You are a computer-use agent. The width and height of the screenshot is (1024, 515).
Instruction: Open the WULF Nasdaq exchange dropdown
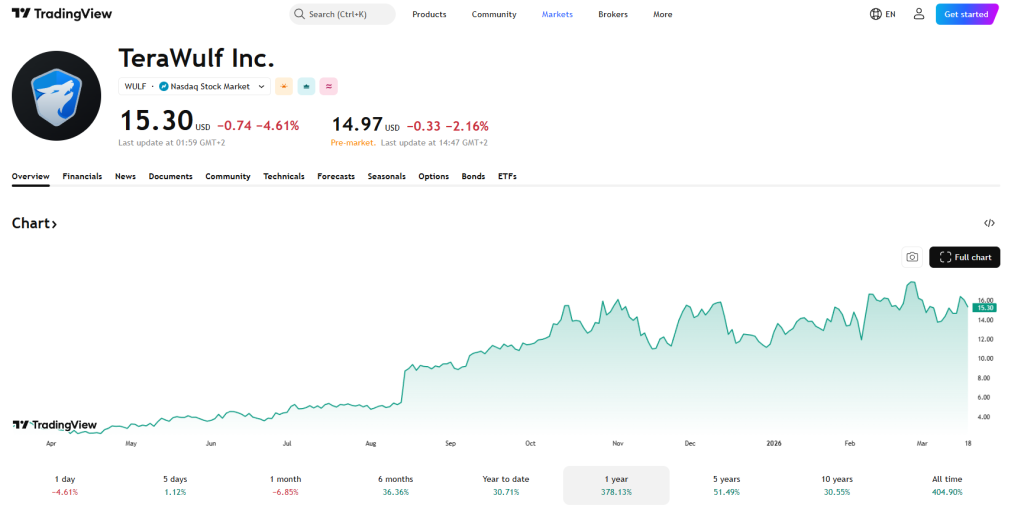(194, 87)
